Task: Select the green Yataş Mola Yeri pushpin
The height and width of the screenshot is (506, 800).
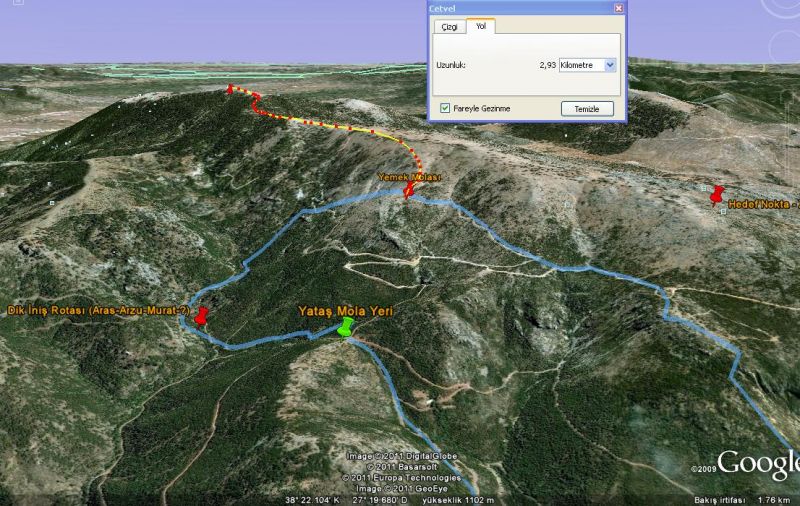Action: [346, 327]
